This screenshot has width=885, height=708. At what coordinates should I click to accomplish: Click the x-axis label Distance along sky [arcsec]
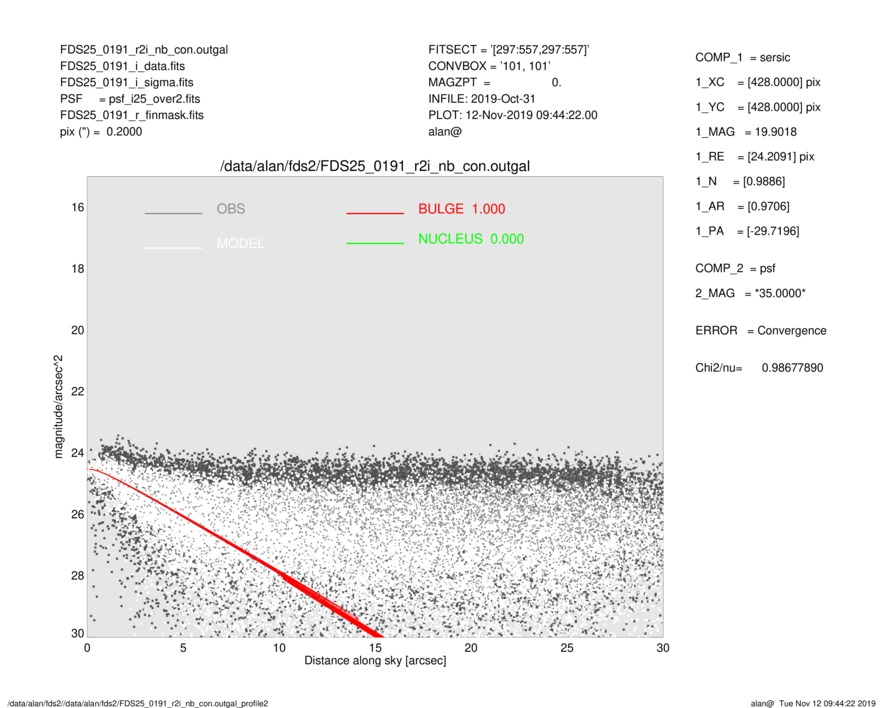tap(375, 661)
